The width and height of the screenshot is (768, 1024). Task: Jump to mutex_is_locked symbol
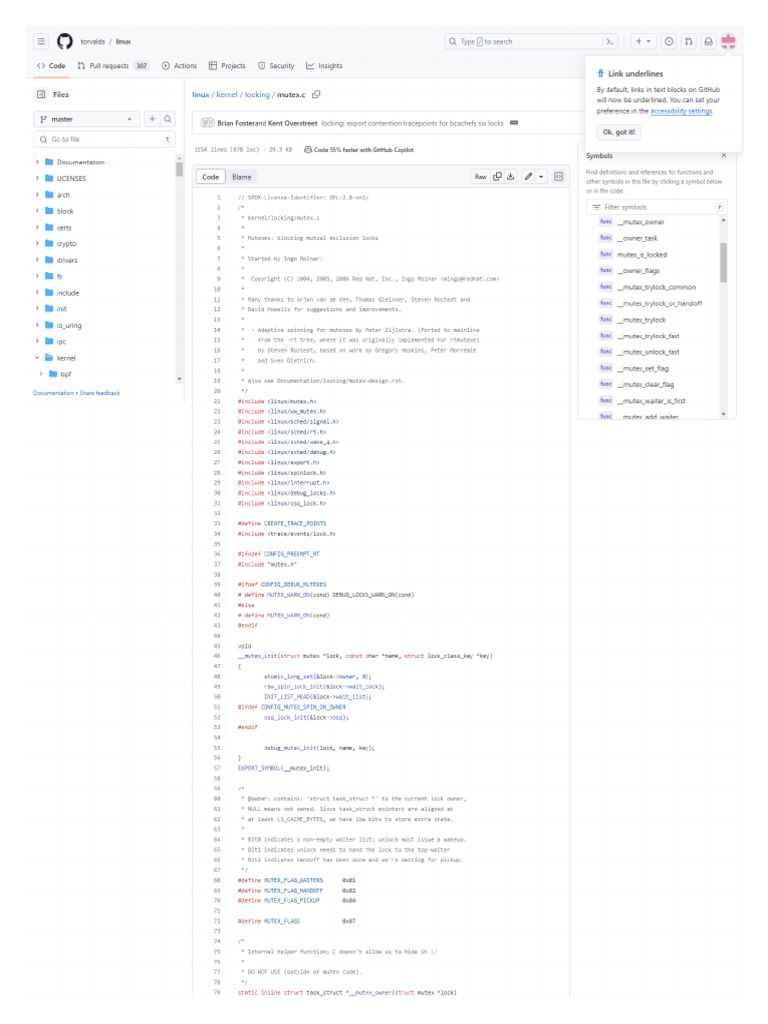642,255
